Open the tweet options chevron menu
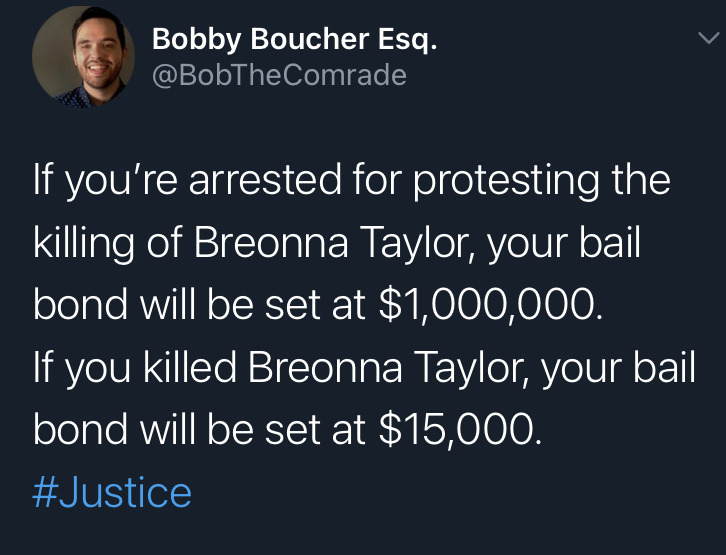This screenshot has width=726, height=555. coord(706,38)
